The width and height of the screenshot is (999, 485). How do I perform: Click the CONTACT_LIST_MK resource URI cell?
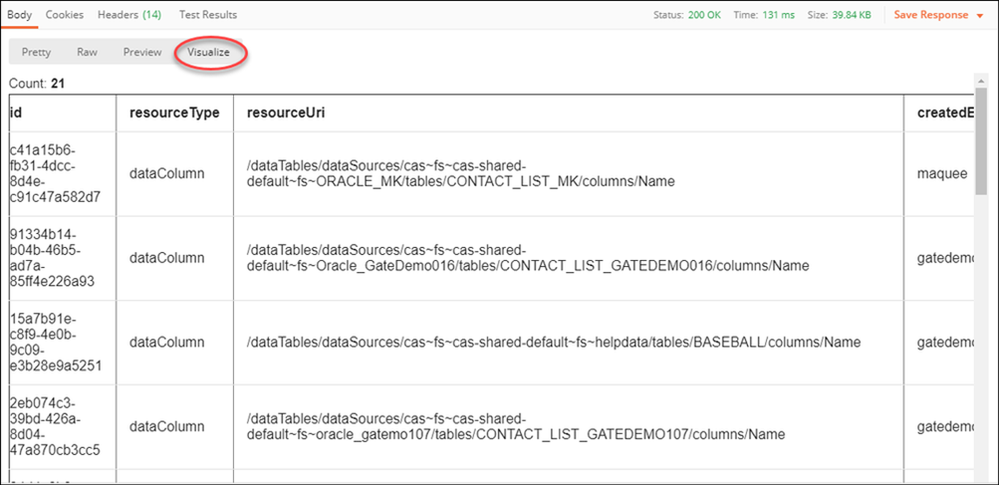[x=460, y=173]
